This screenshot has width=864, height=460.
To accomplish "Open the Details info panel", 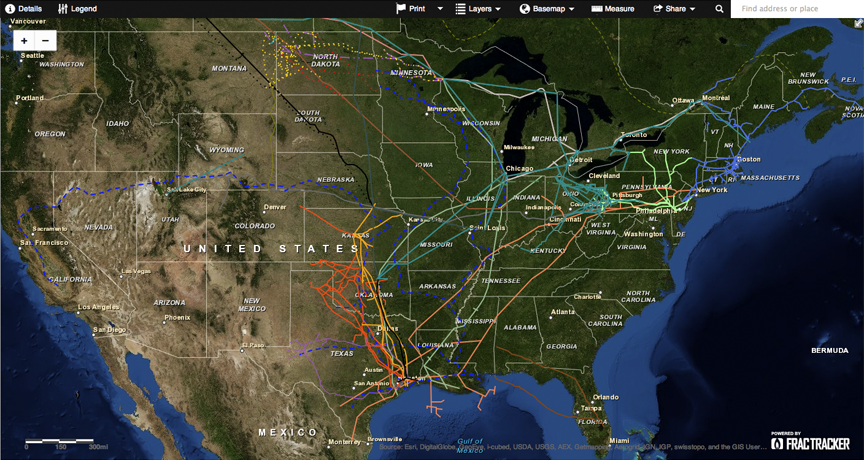I will coord(23,9).
